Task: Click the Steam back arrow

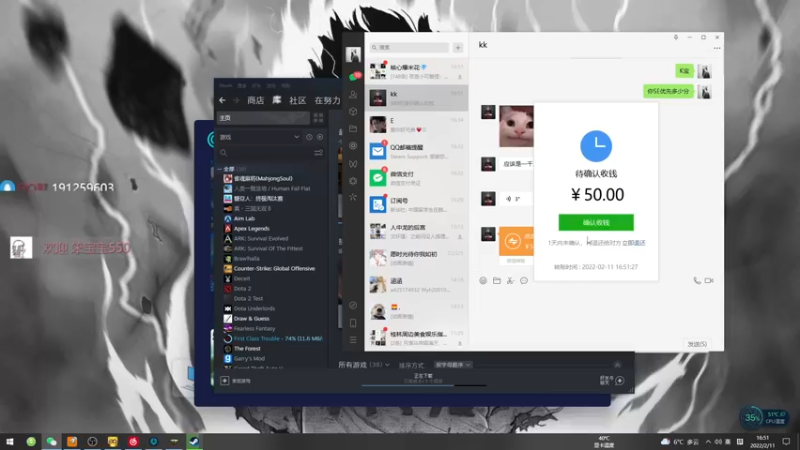Action: point(222,101)
